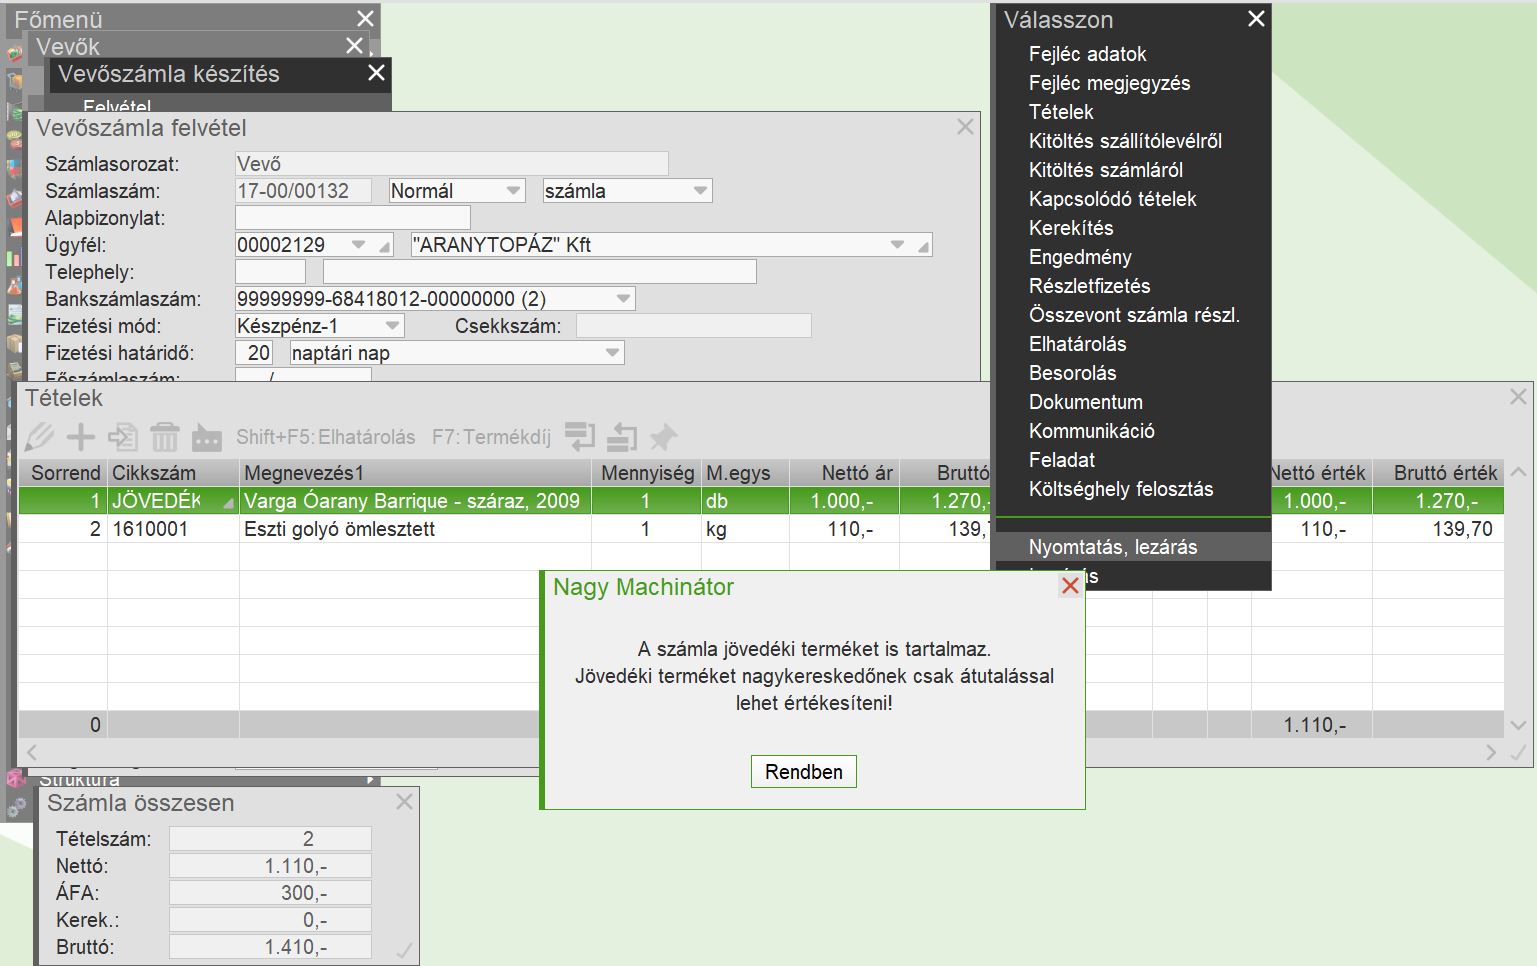Click the pencil edit icon in Tételek toolbar
The width and height of the screenshot is (1537, 966).
(x=40, y=437)
